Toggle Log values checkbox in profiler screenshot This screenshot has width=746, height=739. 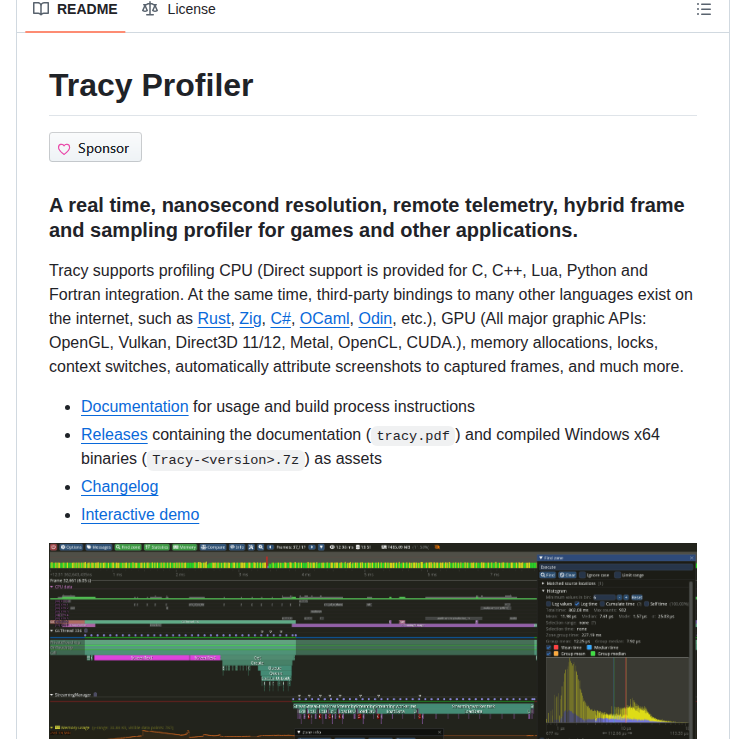546,603
